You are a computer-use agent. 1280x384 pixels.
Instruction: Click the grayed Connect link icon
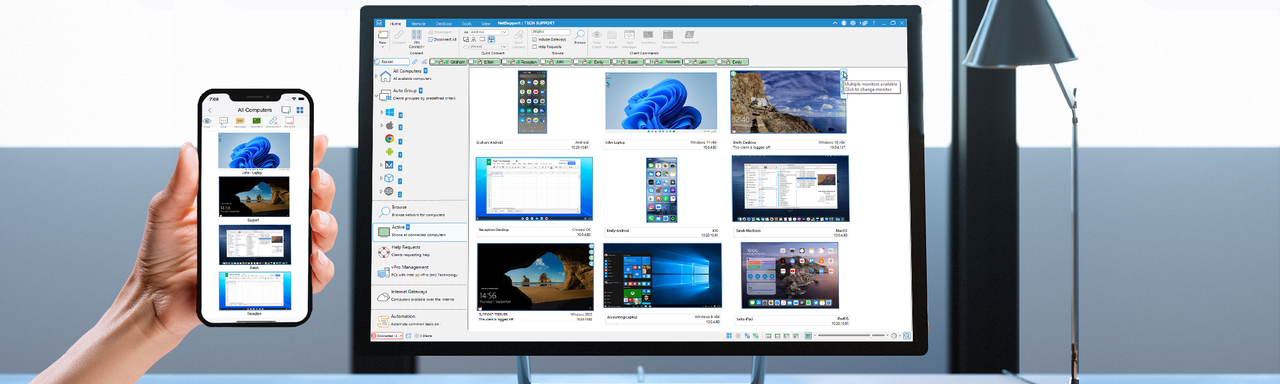pyautogui.click(x=399, y=37)
